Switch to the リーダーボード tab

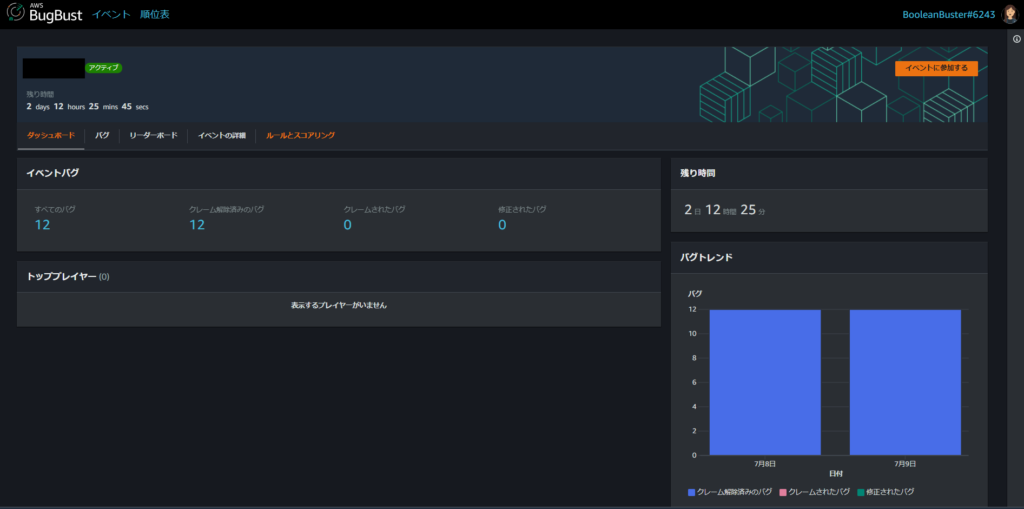coord(153,135)
